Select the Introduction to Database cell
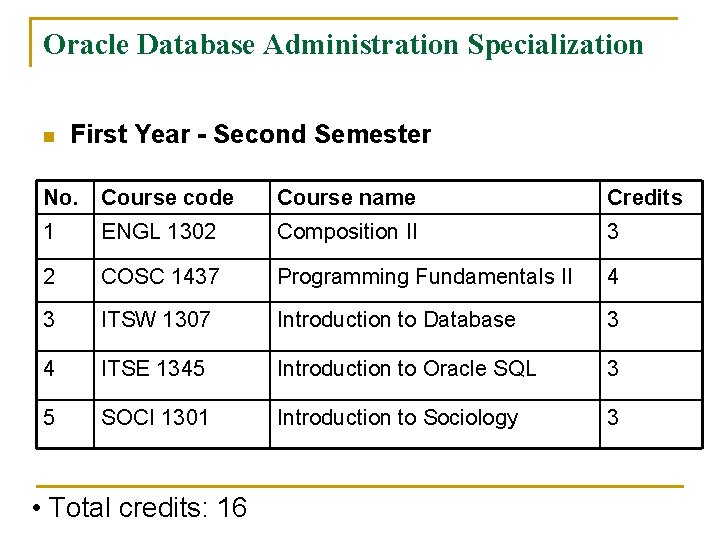 [x=396, y=320]
